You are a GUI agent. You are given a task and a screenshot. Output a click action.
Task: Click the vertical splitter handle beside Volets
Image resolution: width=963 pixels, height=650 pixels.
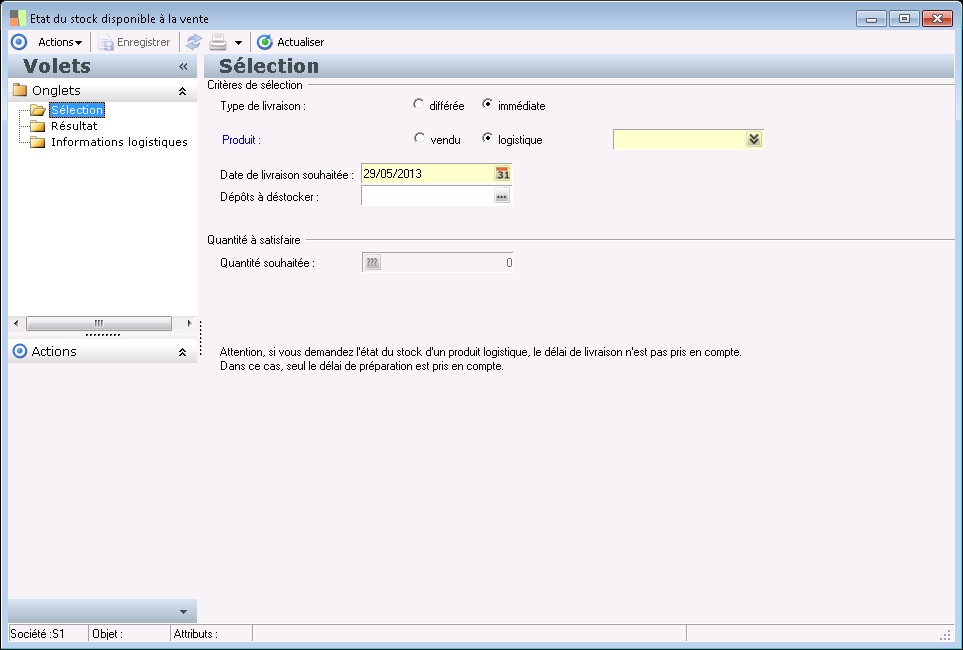coord(201,337)
